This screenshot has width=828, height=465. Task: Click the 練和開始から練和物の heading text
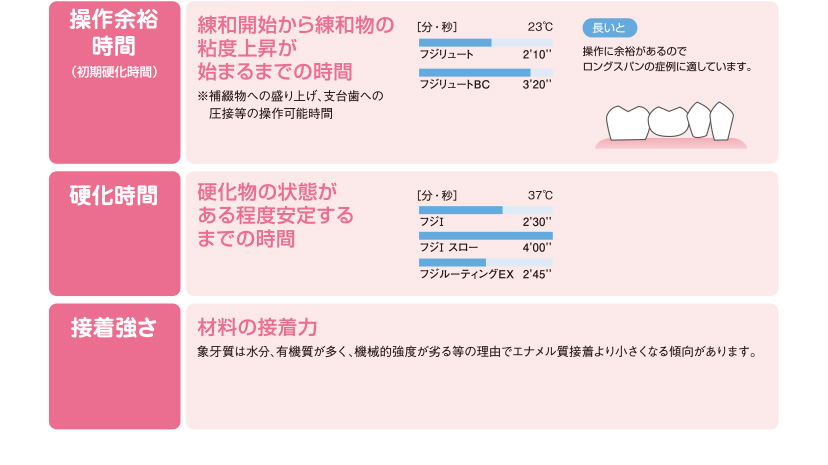[x=296, y=25]
